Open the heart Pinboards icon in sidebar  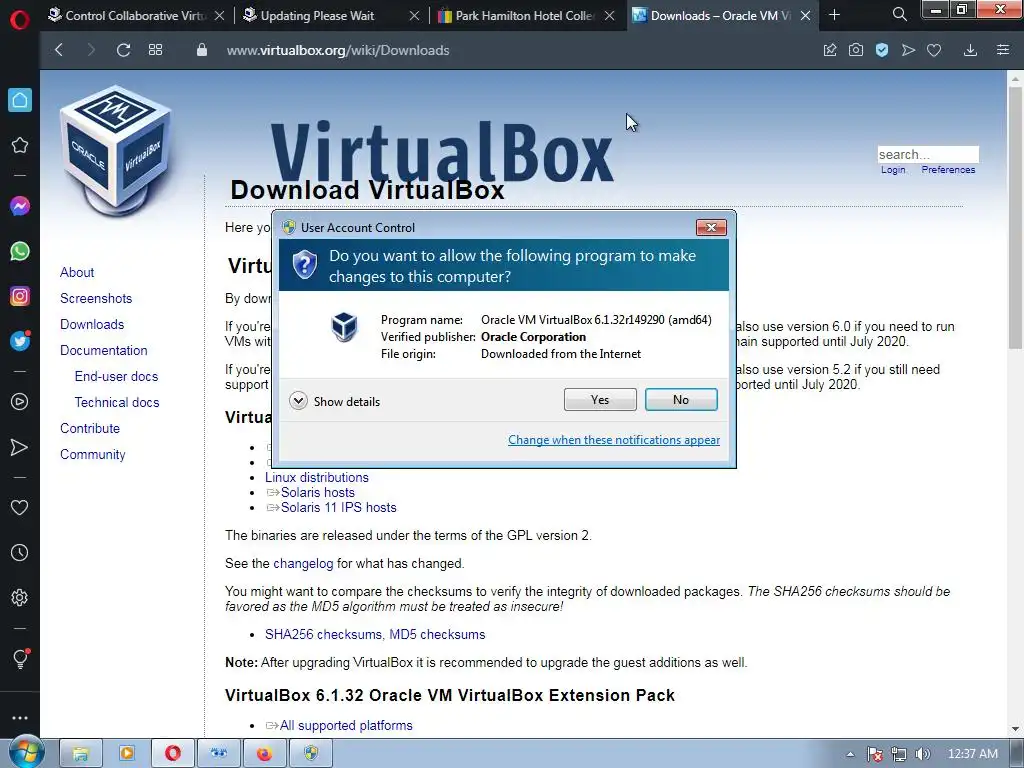point(20,507)
